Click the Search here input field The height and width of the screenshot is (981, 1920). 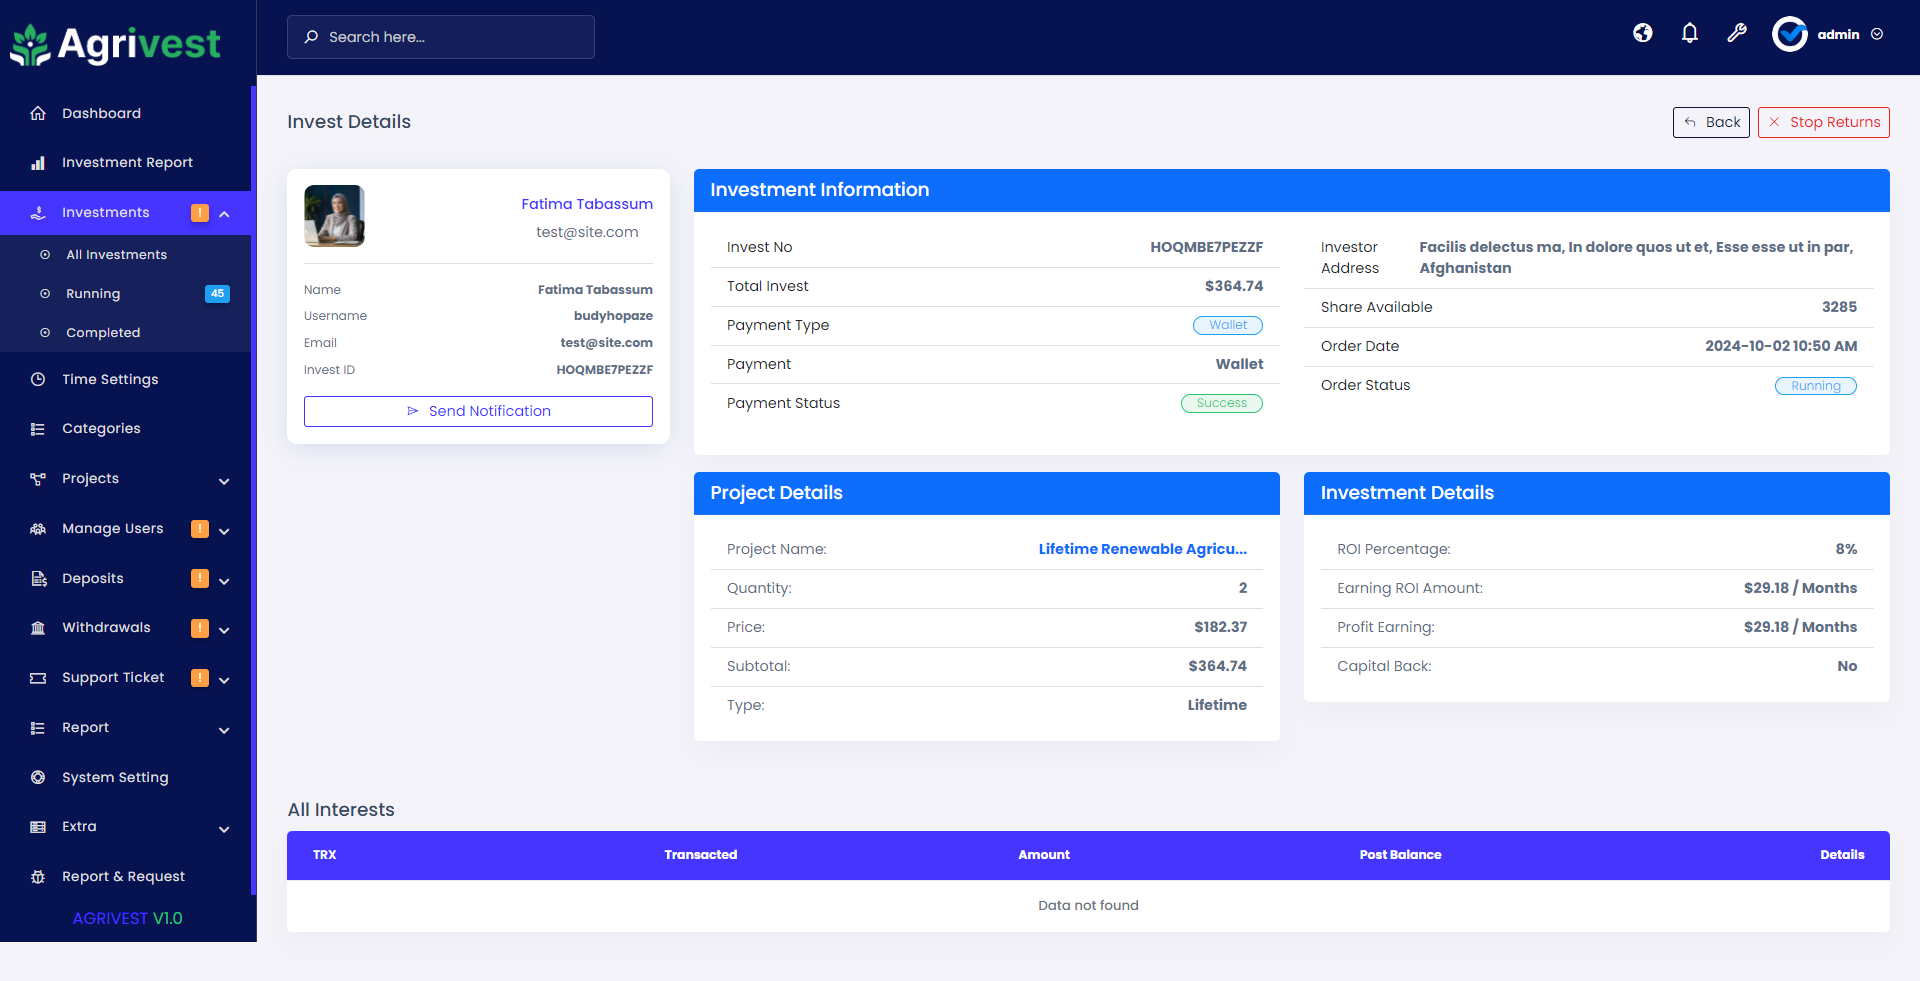(441, 37)
